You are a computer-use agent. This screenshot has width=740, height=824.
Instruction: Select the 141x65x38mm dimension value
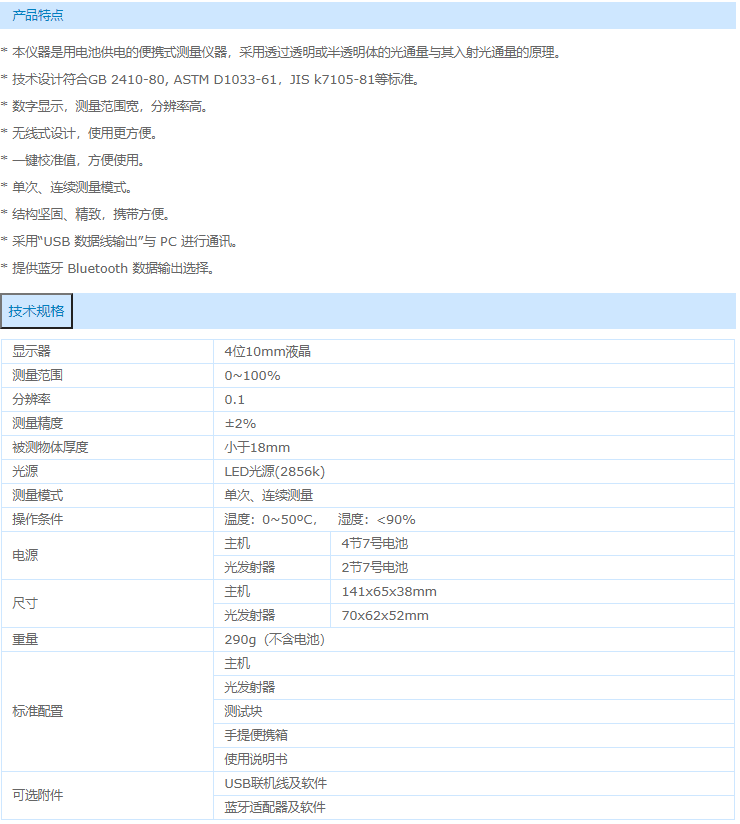tap(389, 591)
